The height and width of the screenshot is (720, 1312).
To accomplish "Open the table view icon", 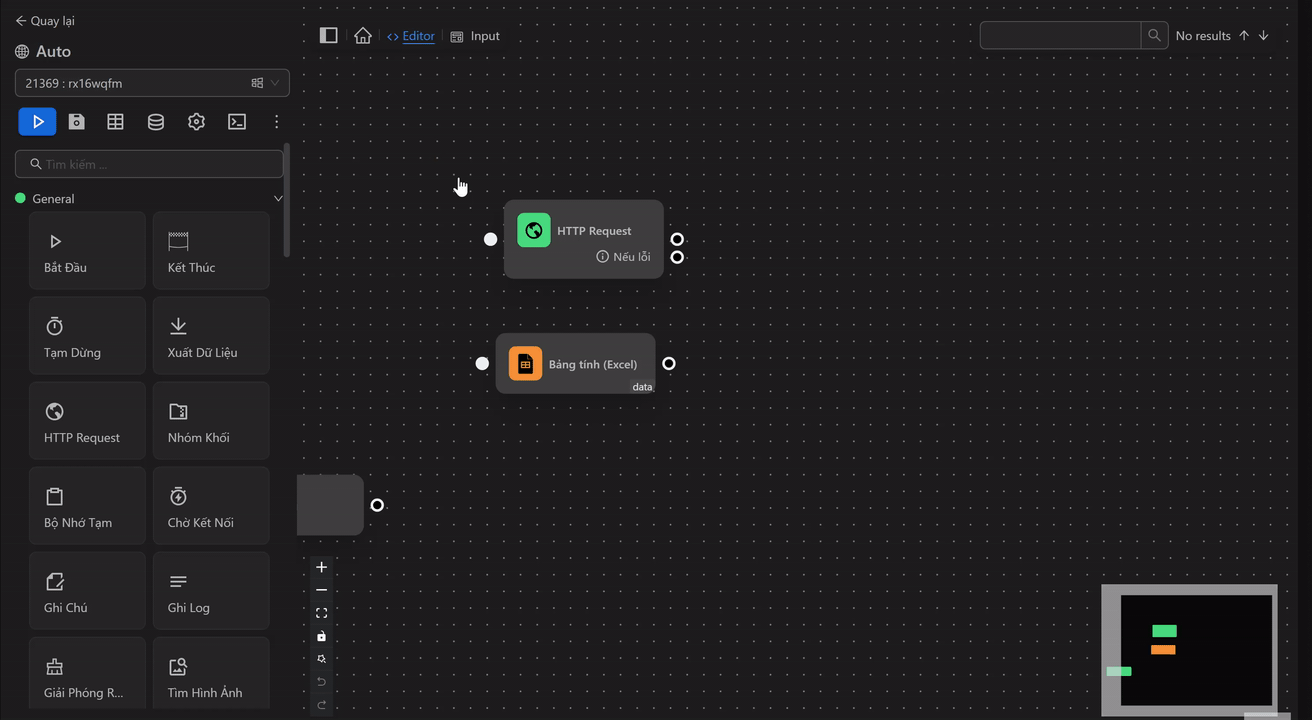I will tap(115, 121).
